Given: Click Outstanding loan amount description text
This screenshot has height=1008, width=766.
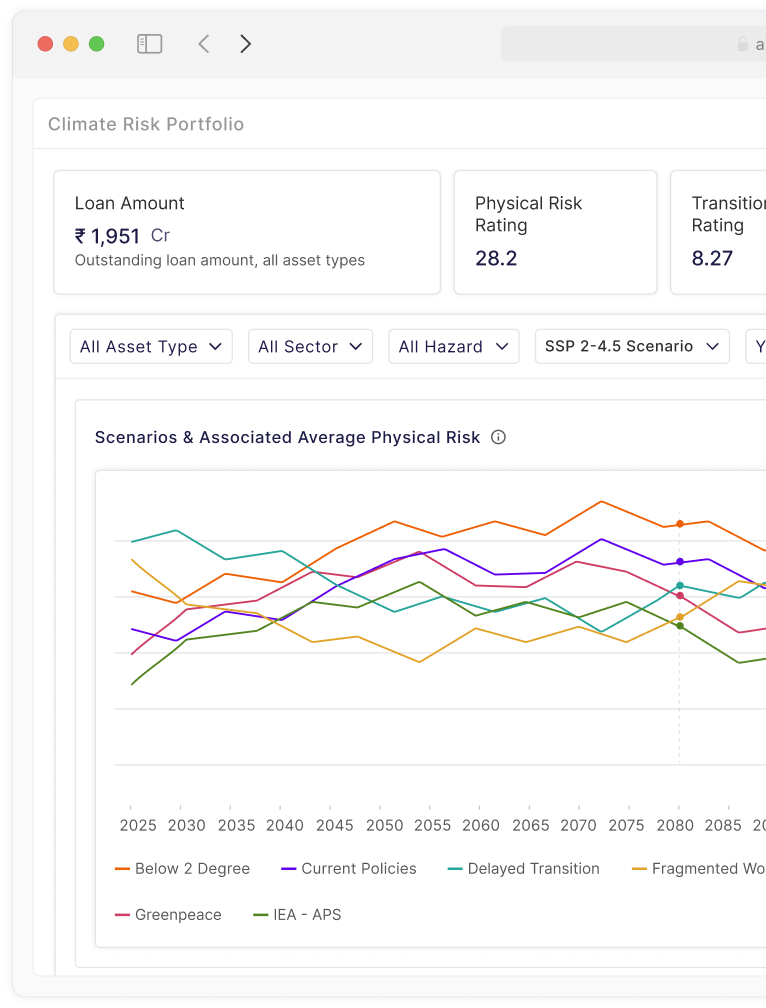Looking at the screenshot, I should point(220,260).
